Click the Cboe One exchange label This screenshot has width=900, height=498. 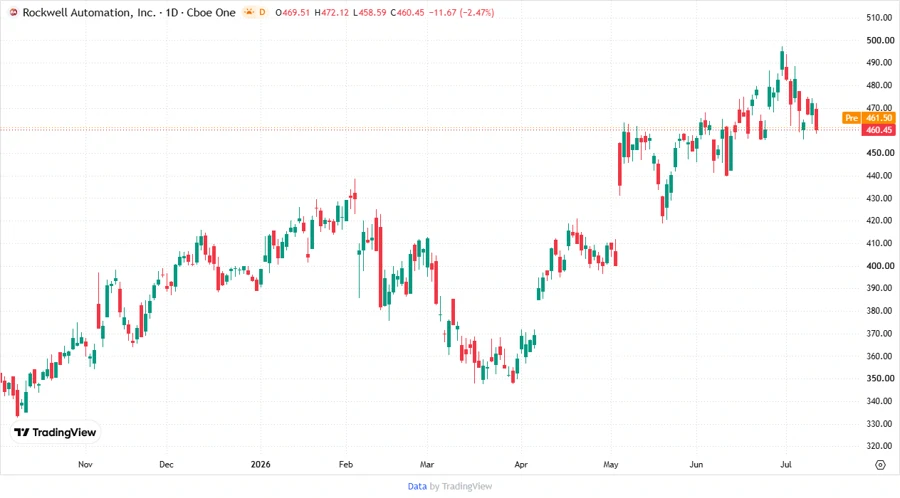[211, 13]
